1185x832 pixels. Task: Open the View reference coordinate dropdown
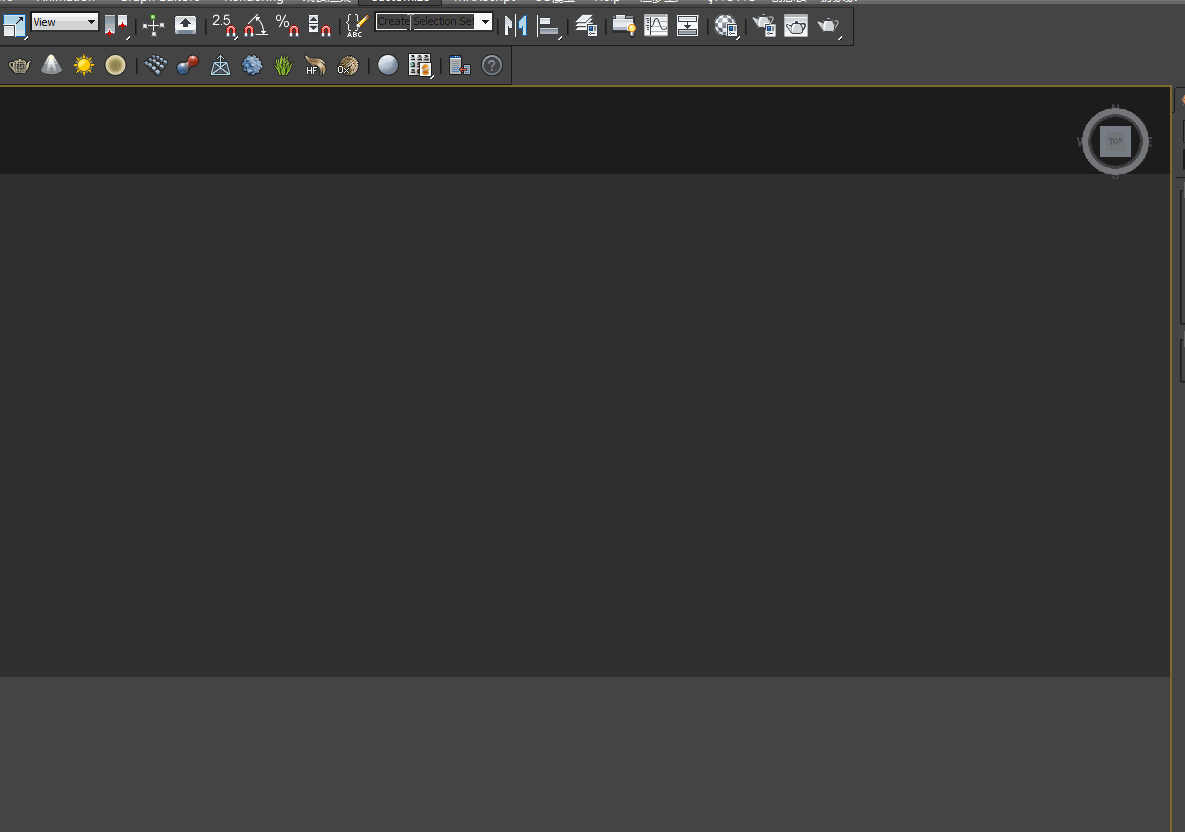click(65, 23)
